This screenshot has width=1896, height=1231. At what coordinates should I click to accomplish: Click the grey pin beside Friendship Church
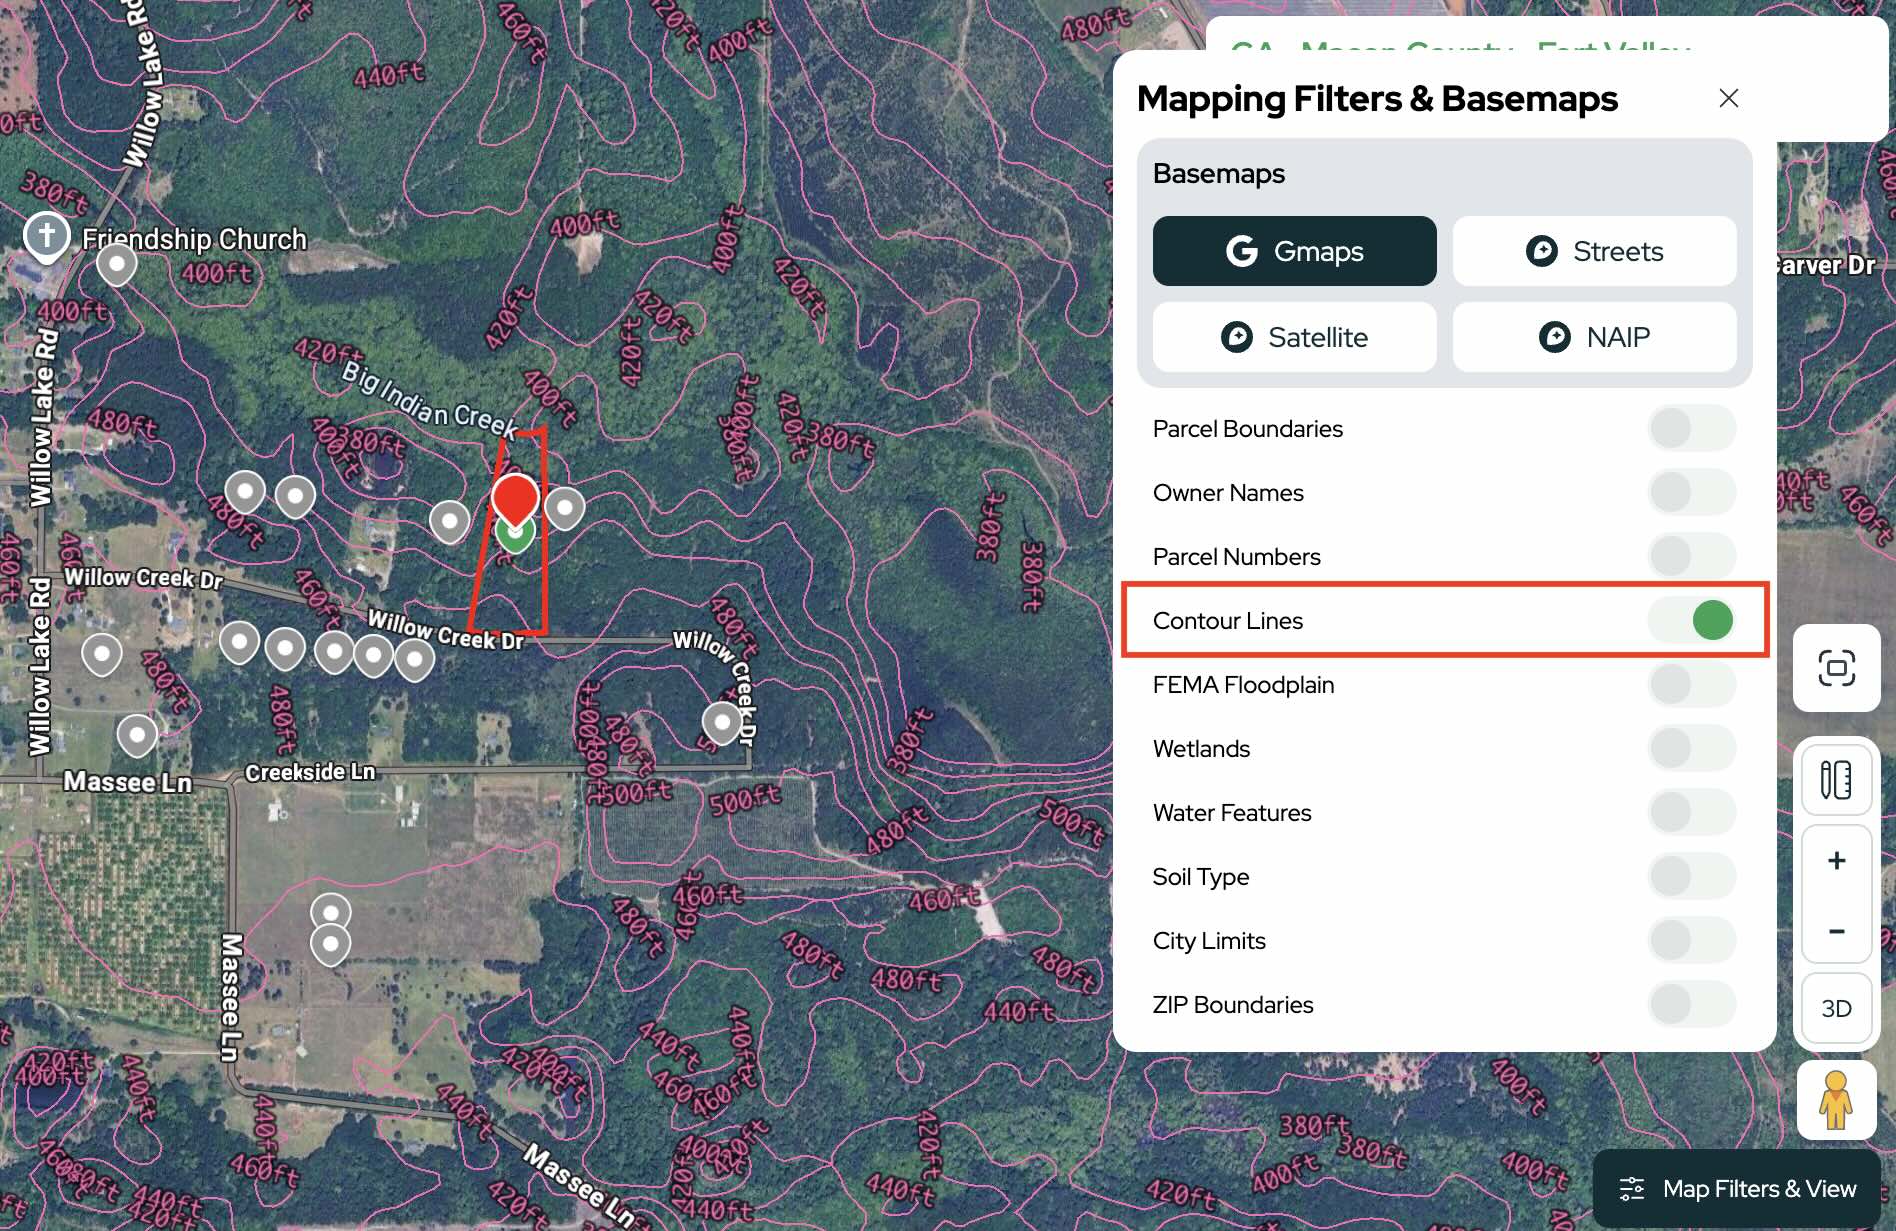click(x=117, y=265)
